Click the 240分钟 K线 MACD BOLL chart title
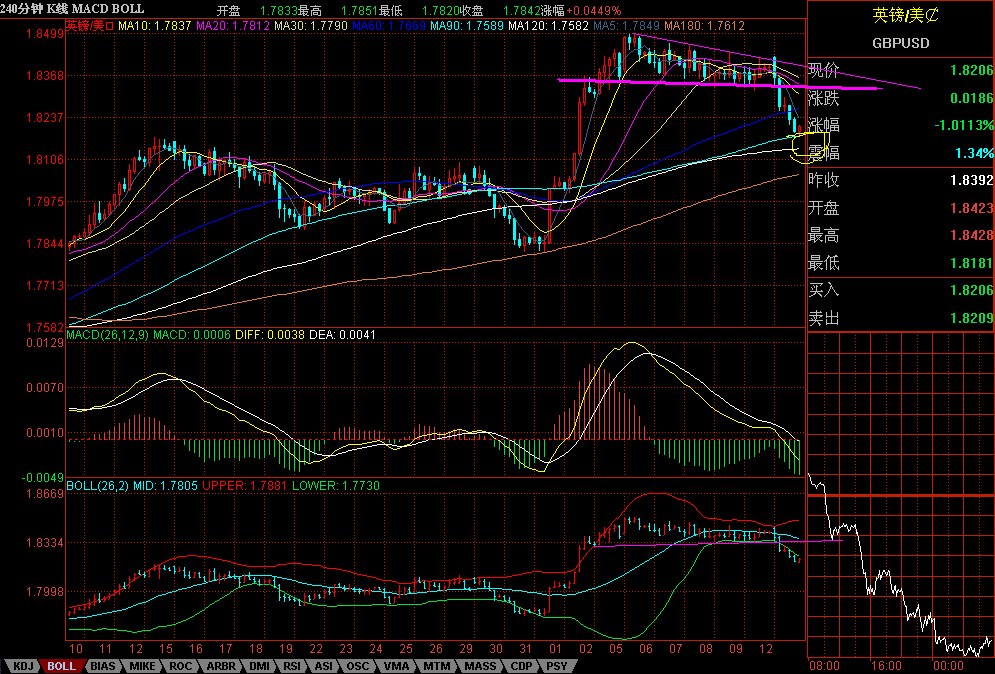 72,9
